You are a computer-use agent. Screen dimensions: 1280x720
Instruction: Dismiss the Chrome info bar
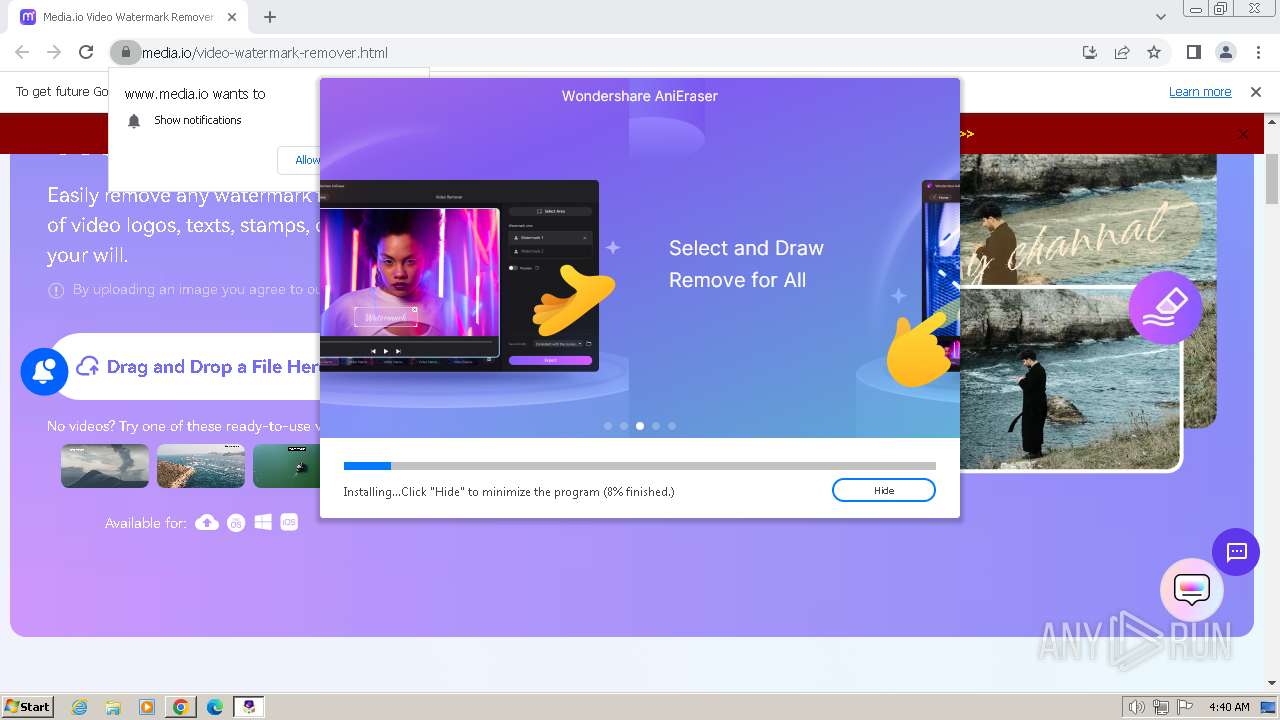click(x=1256, y=91)
